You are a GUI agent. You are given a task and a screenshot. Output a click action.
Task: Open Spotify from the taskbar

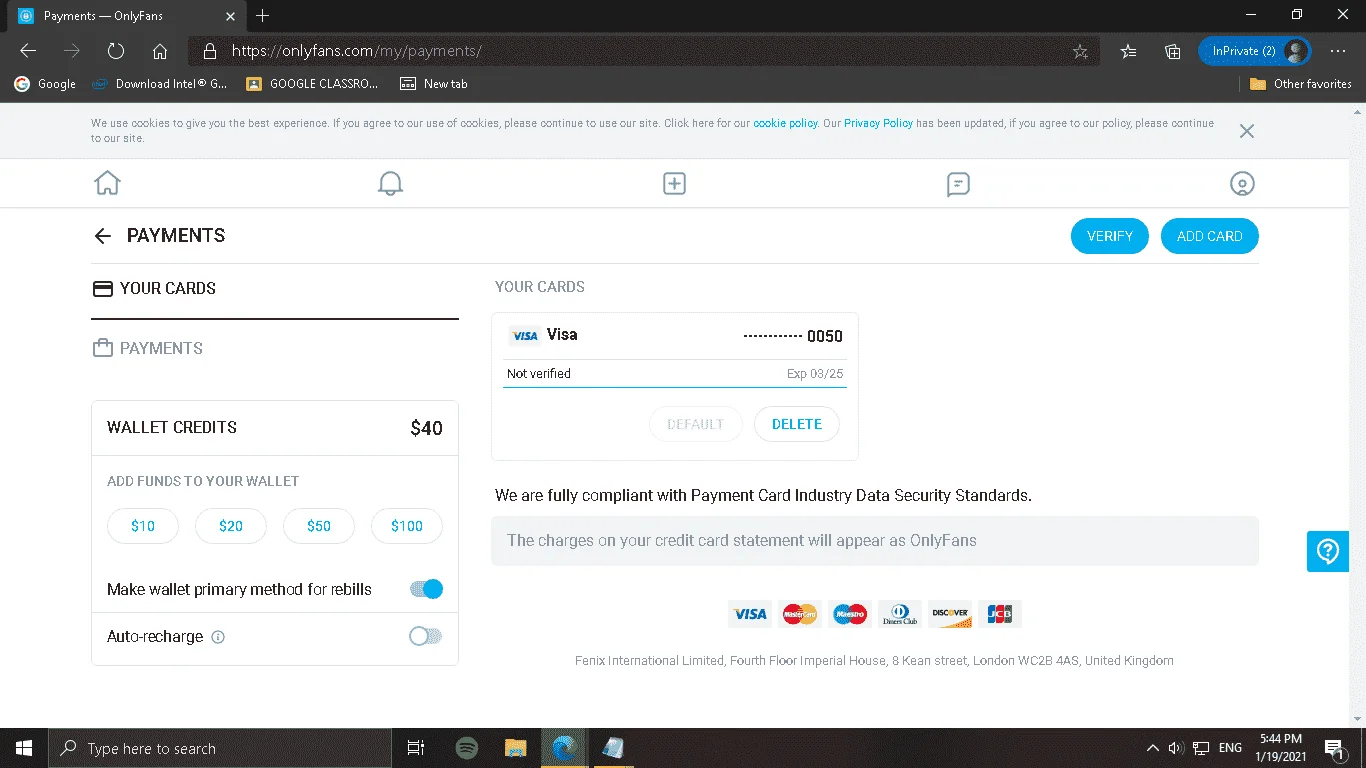coord(466,748)
